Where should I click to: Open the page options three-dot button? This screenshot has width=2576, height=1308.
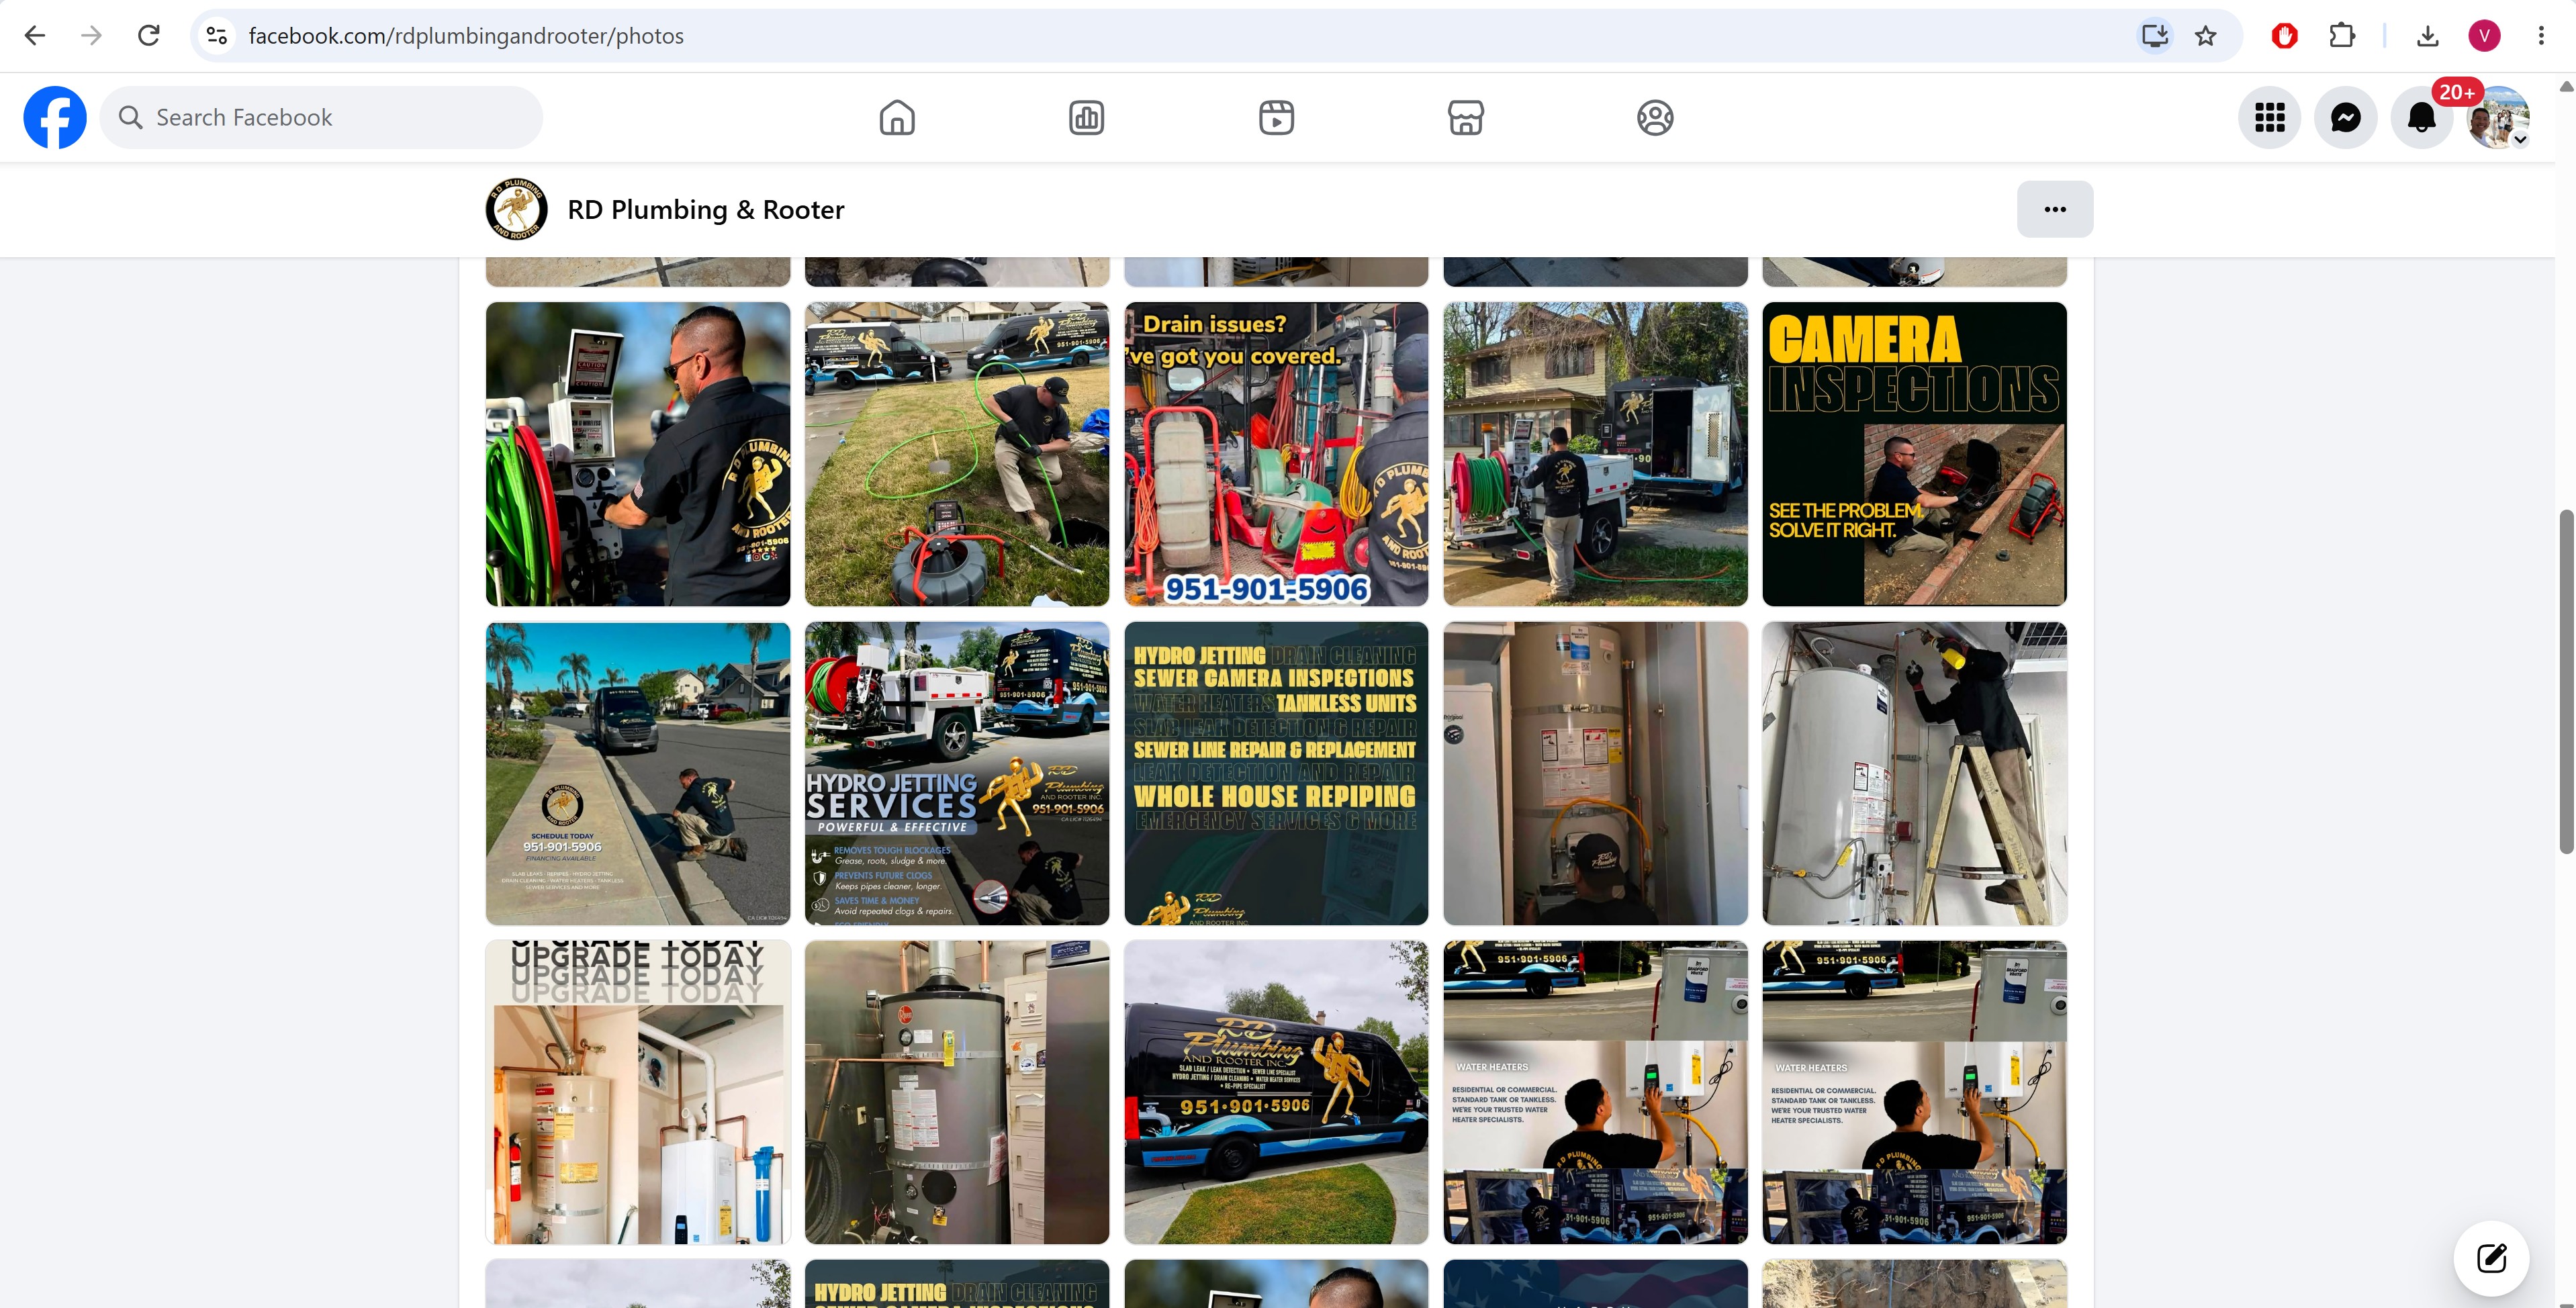[2055, 209]
